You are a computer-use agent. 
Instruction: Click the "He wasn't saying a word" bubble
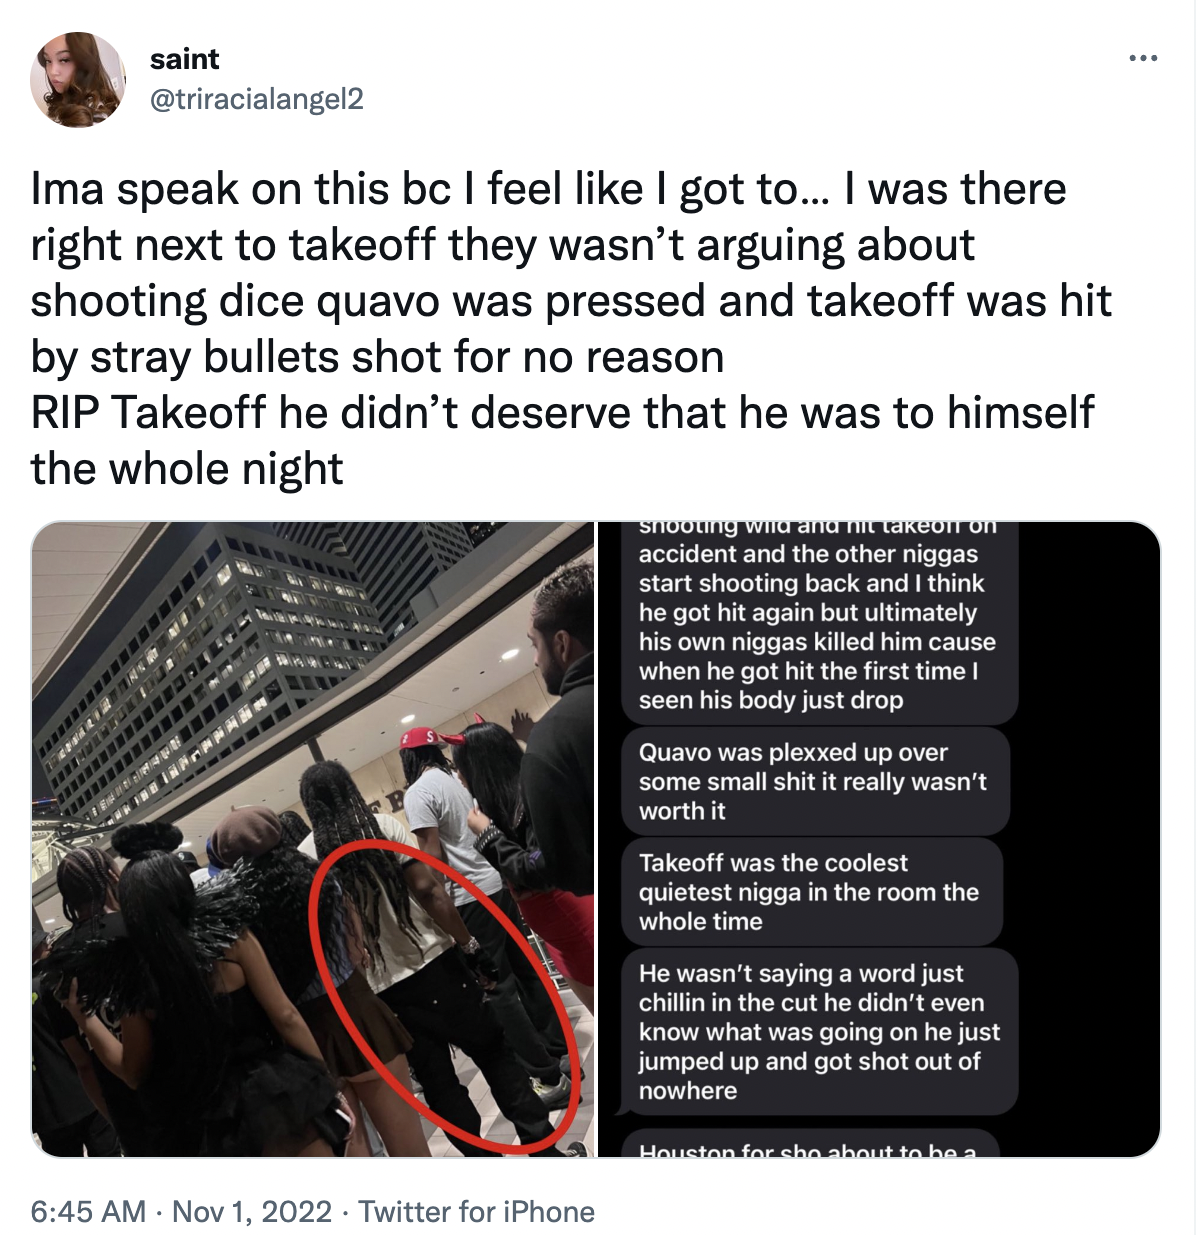tap(819, 1032)
